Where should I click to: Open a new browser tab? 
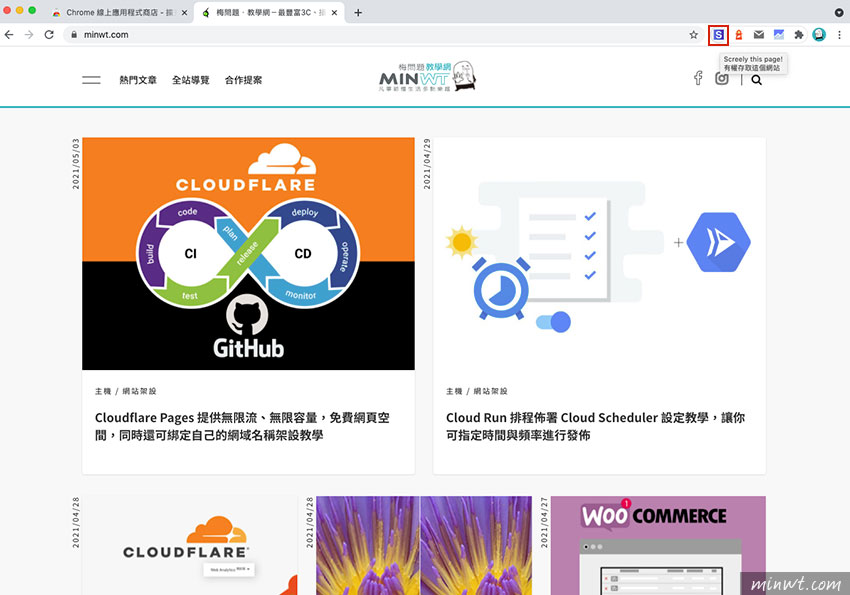pyautogui.click(x=358, y=12)
